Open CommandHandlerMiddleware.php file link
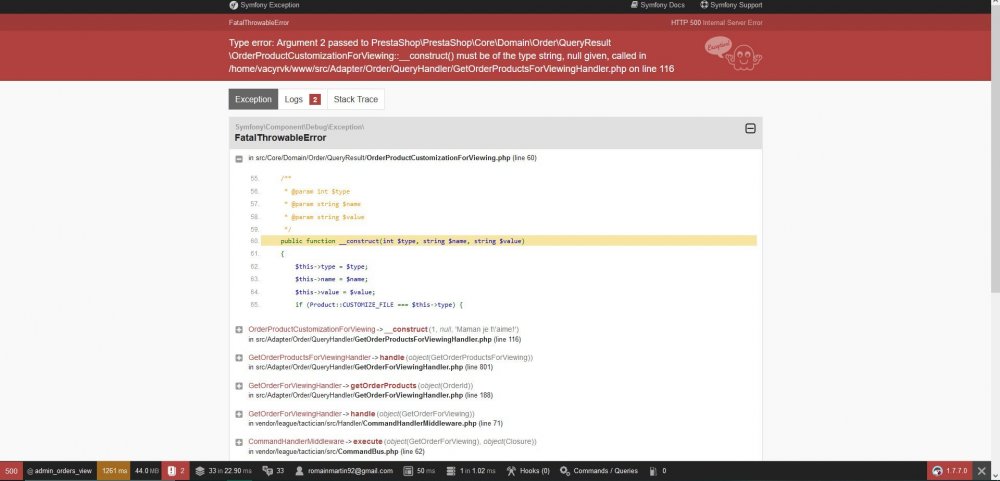Viewport: 1000px width, 481px height. [x=418, y=423]
